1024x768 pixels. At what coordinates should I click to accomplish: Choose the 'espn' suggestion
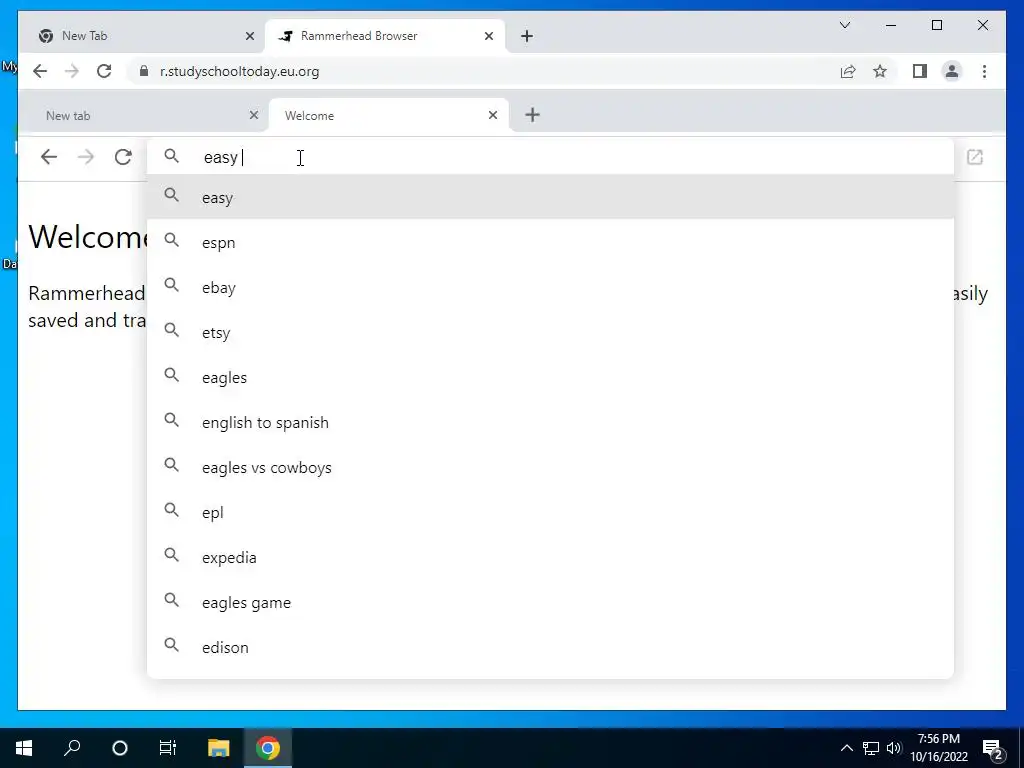coord(550,242)
